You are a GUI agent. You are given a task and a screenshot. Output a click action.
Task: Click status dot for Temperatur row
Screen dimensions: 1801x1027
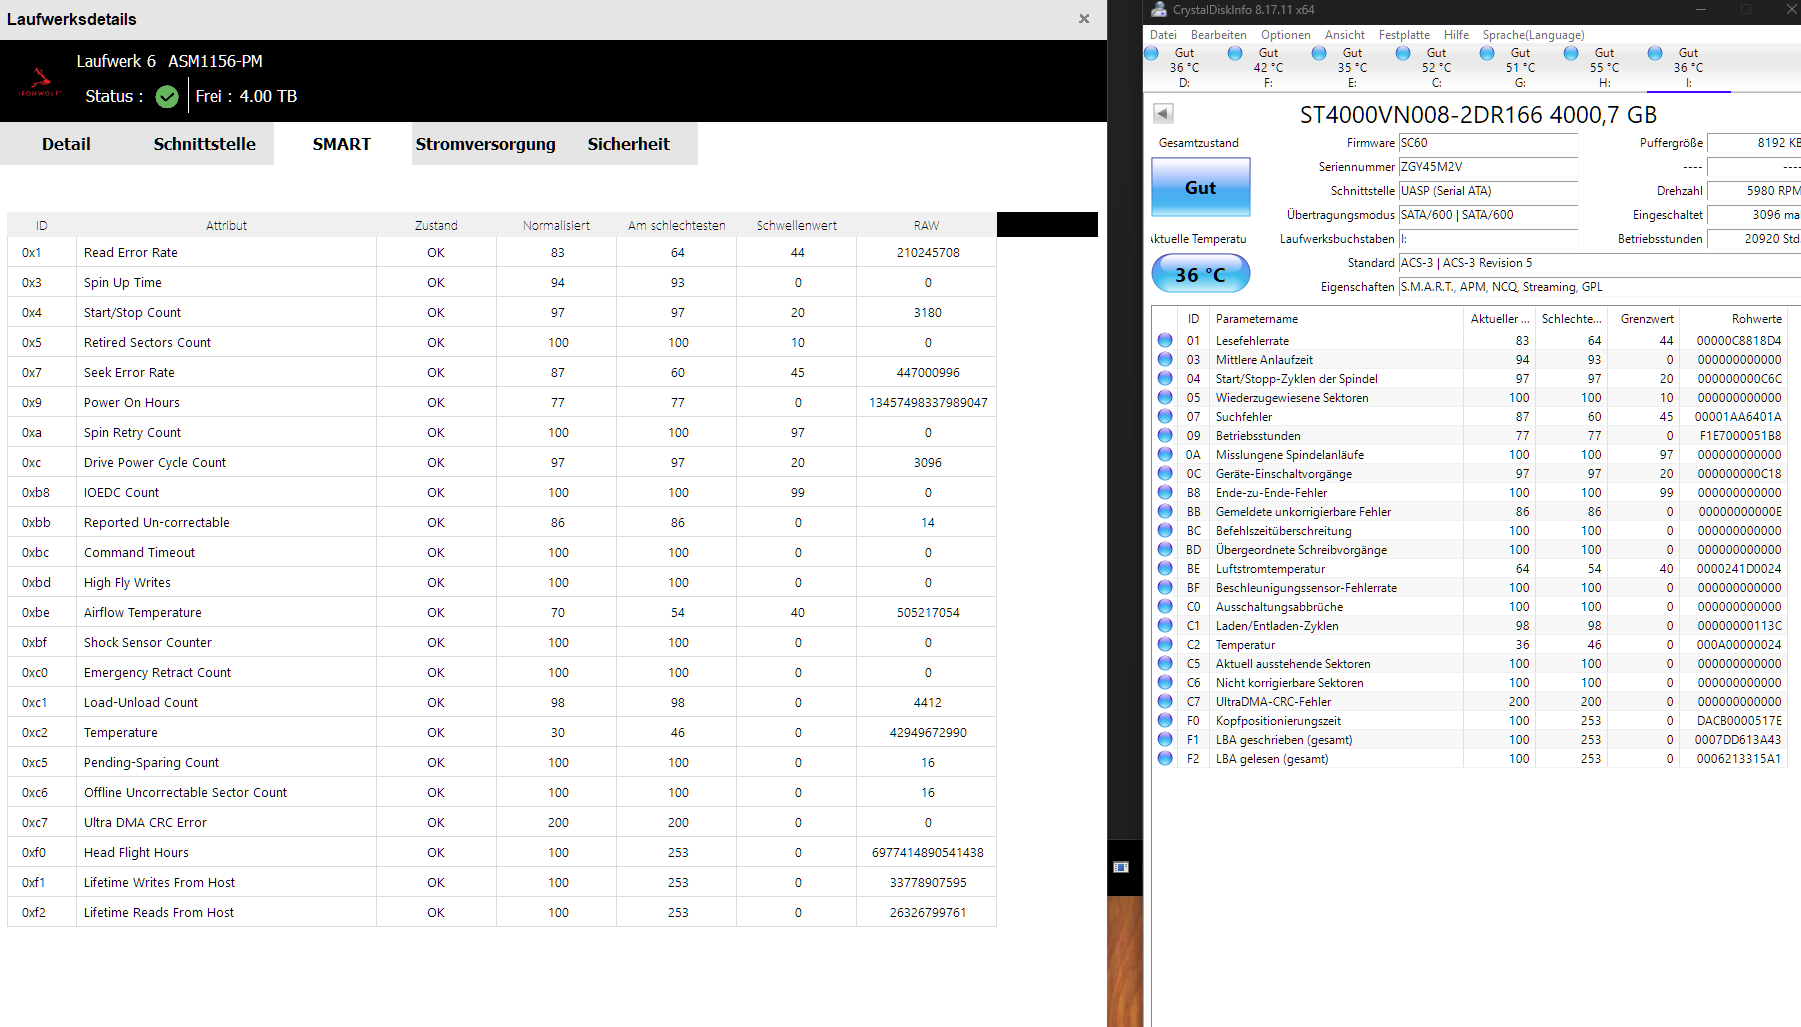(1165, 645)
